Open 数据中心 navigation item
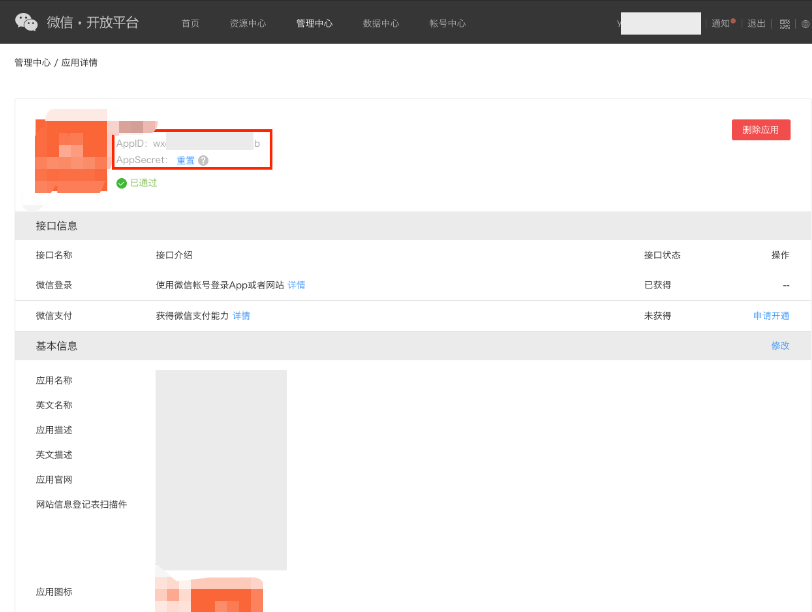This screenshot has height=612, width=812. tap(381, 23)
